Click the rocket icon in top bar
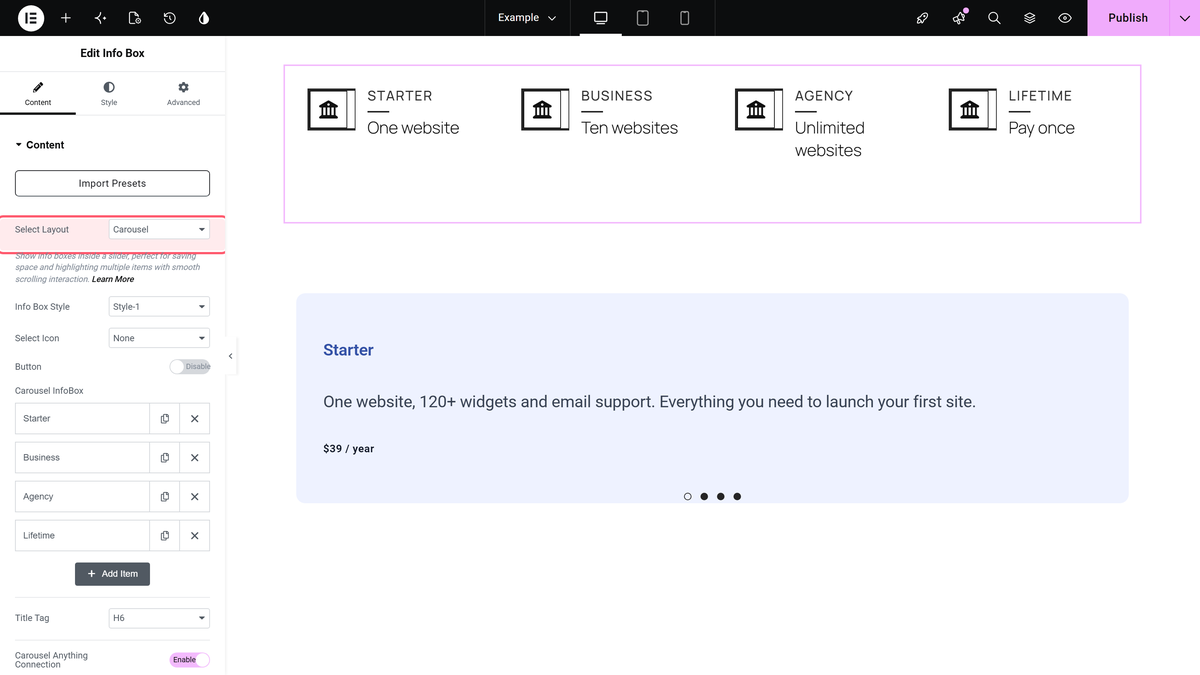The image size is (1200, 675). 923,18
